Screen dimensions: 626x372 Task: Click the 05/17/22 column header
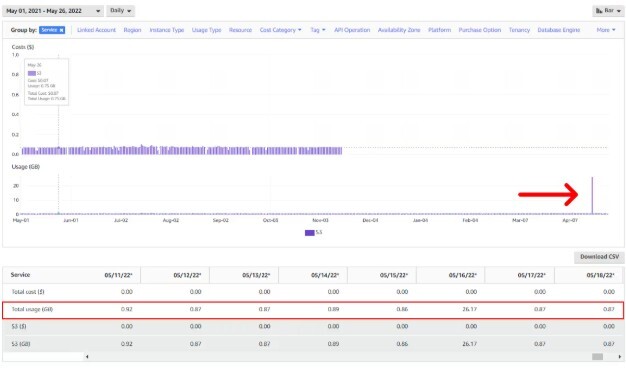pos(531,275)
